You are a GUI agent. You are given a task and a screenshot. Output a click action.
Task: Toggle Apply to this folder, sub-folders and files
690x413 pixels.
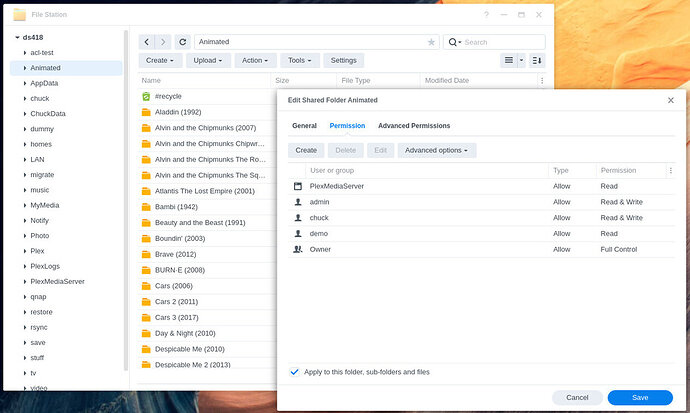294,372
